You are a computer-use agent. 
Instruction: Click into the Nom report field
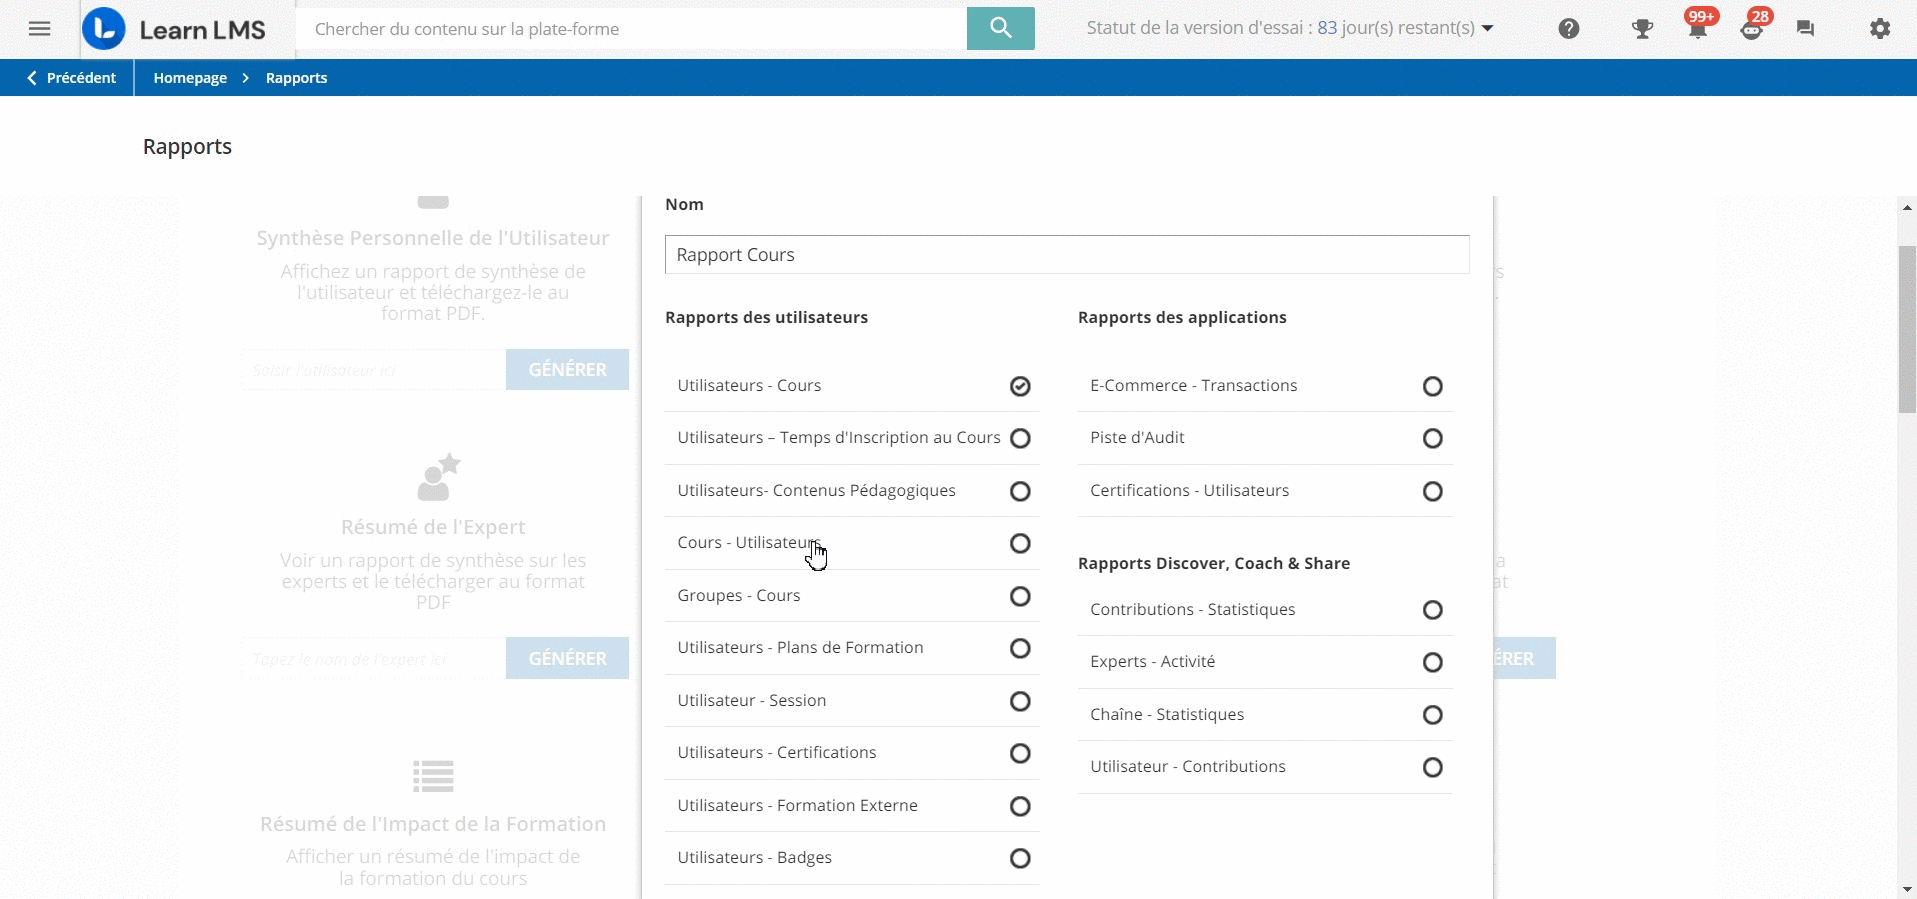pyautogui.click(x=1066, y=255)
